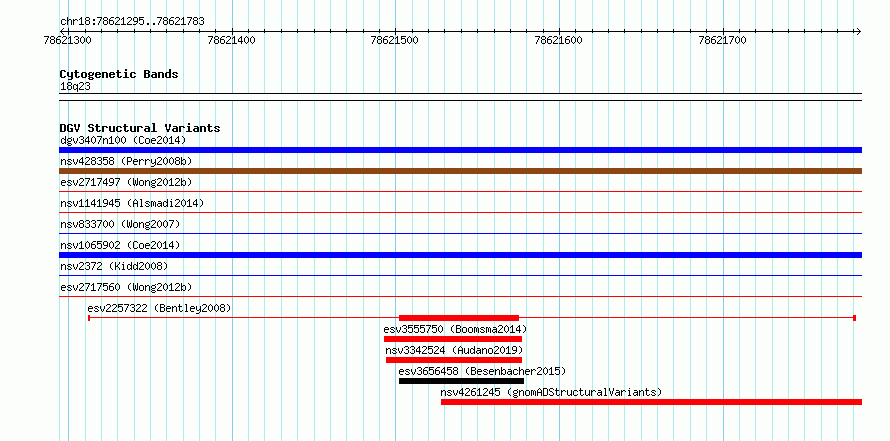Select the black esv3656458 variant bar
890x441 pixels.
pyautogui.click(x=461, y=381)
